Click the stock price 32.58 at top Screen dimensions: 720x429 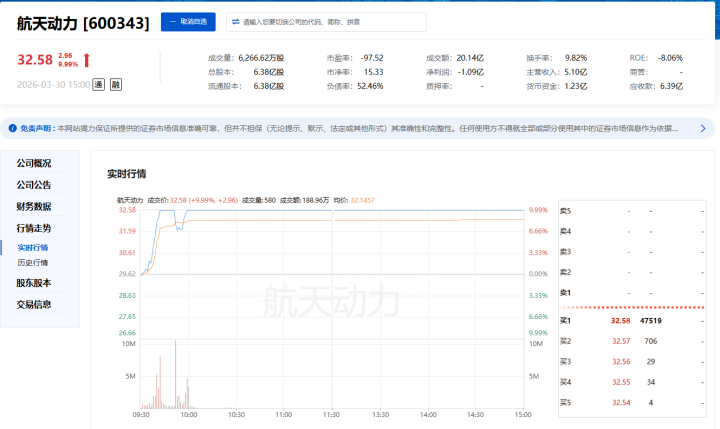coord(35,60)
